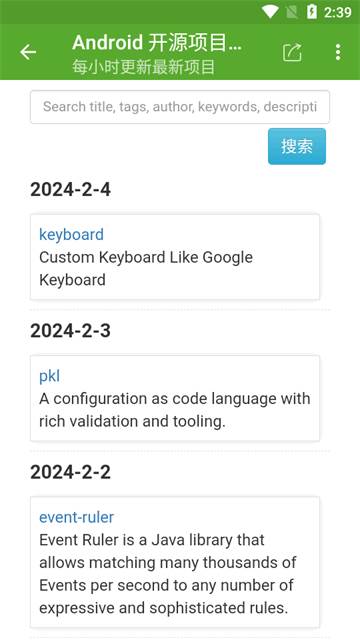Screen dimensions: 360x640
Task: Tap the no-SIM signal icon
Action: 292,12
